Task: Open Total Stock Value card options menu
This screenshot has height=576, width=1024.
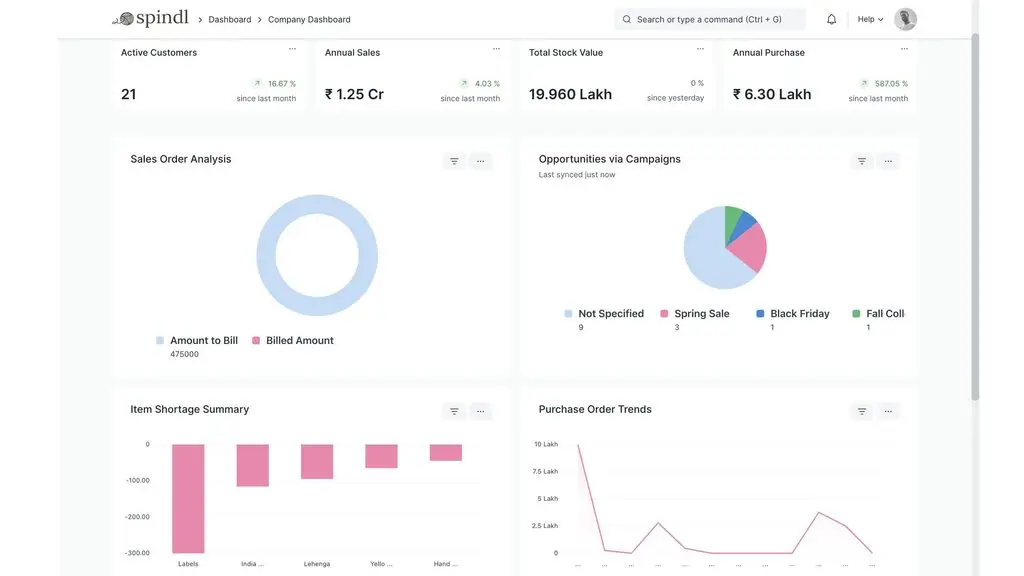Action: pos(700,48)
